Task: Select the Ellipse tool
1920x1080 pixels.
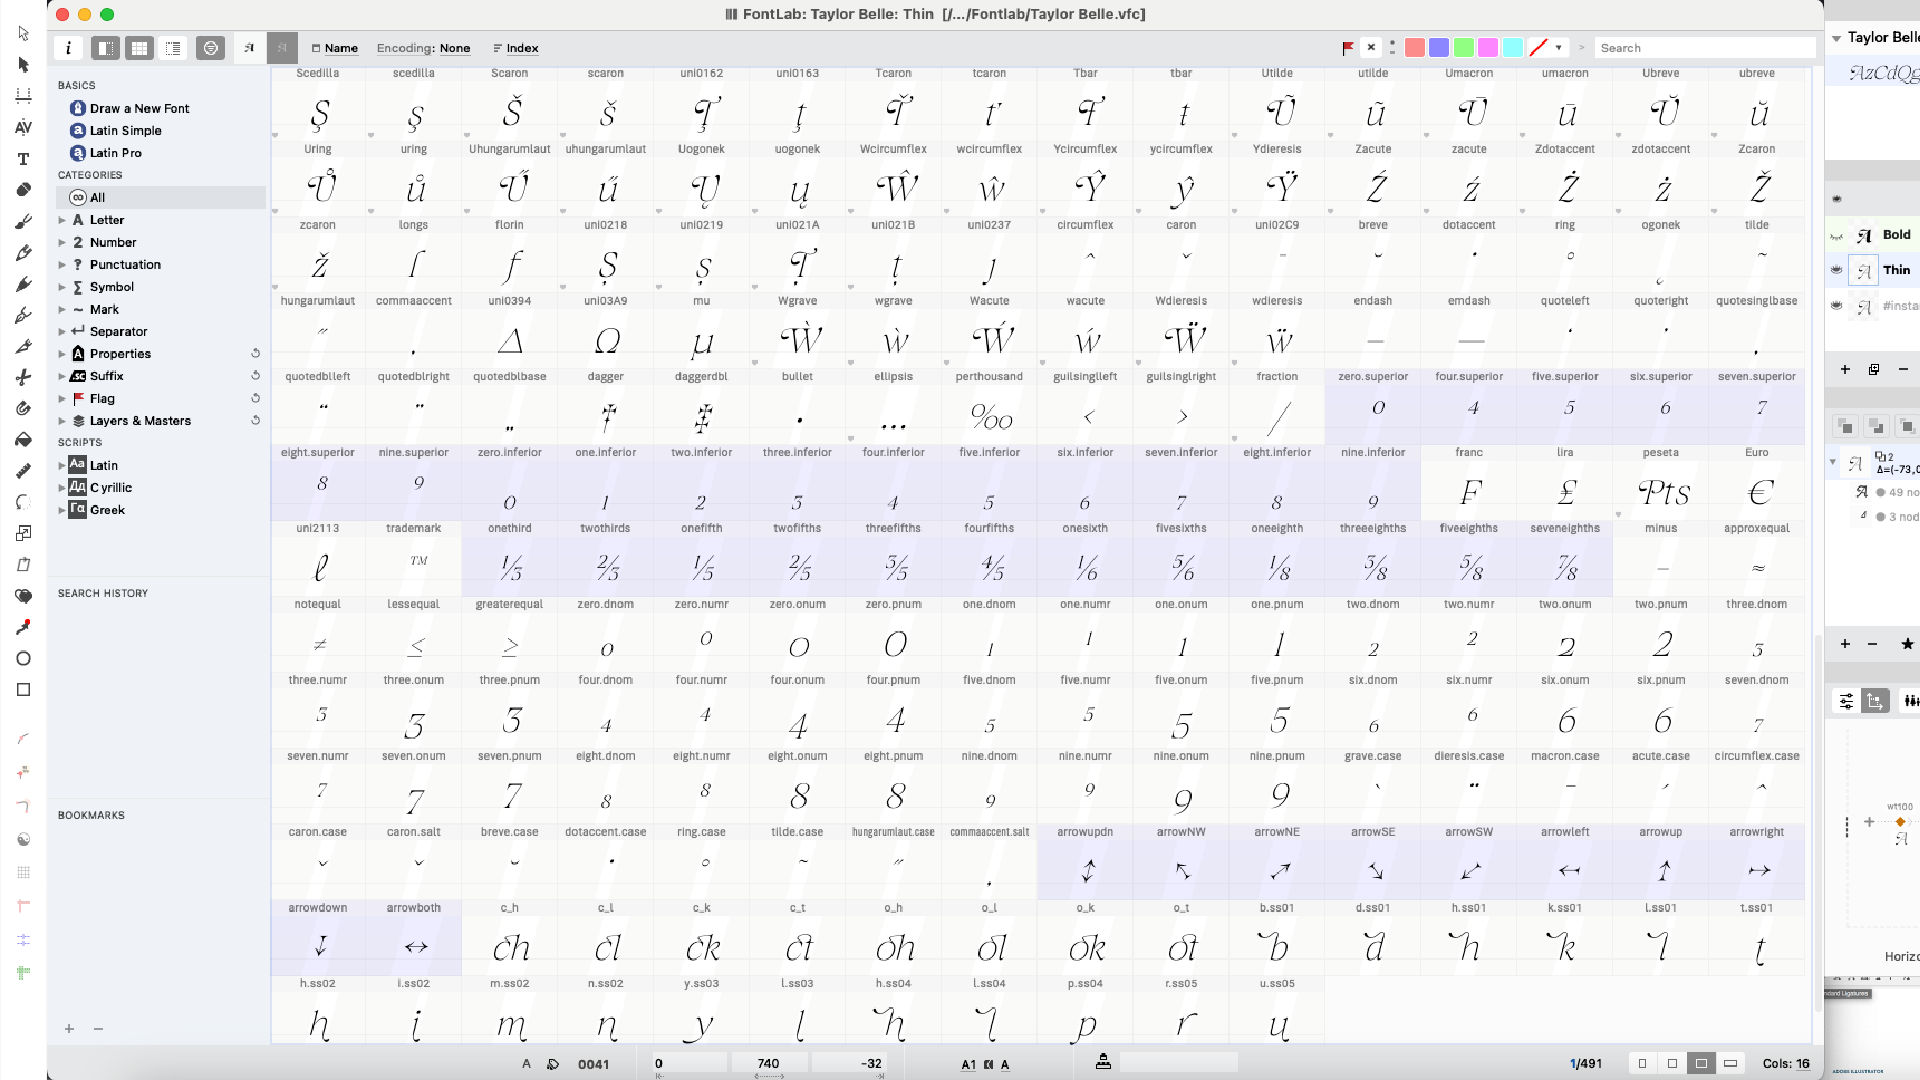Action: point(23,658)
